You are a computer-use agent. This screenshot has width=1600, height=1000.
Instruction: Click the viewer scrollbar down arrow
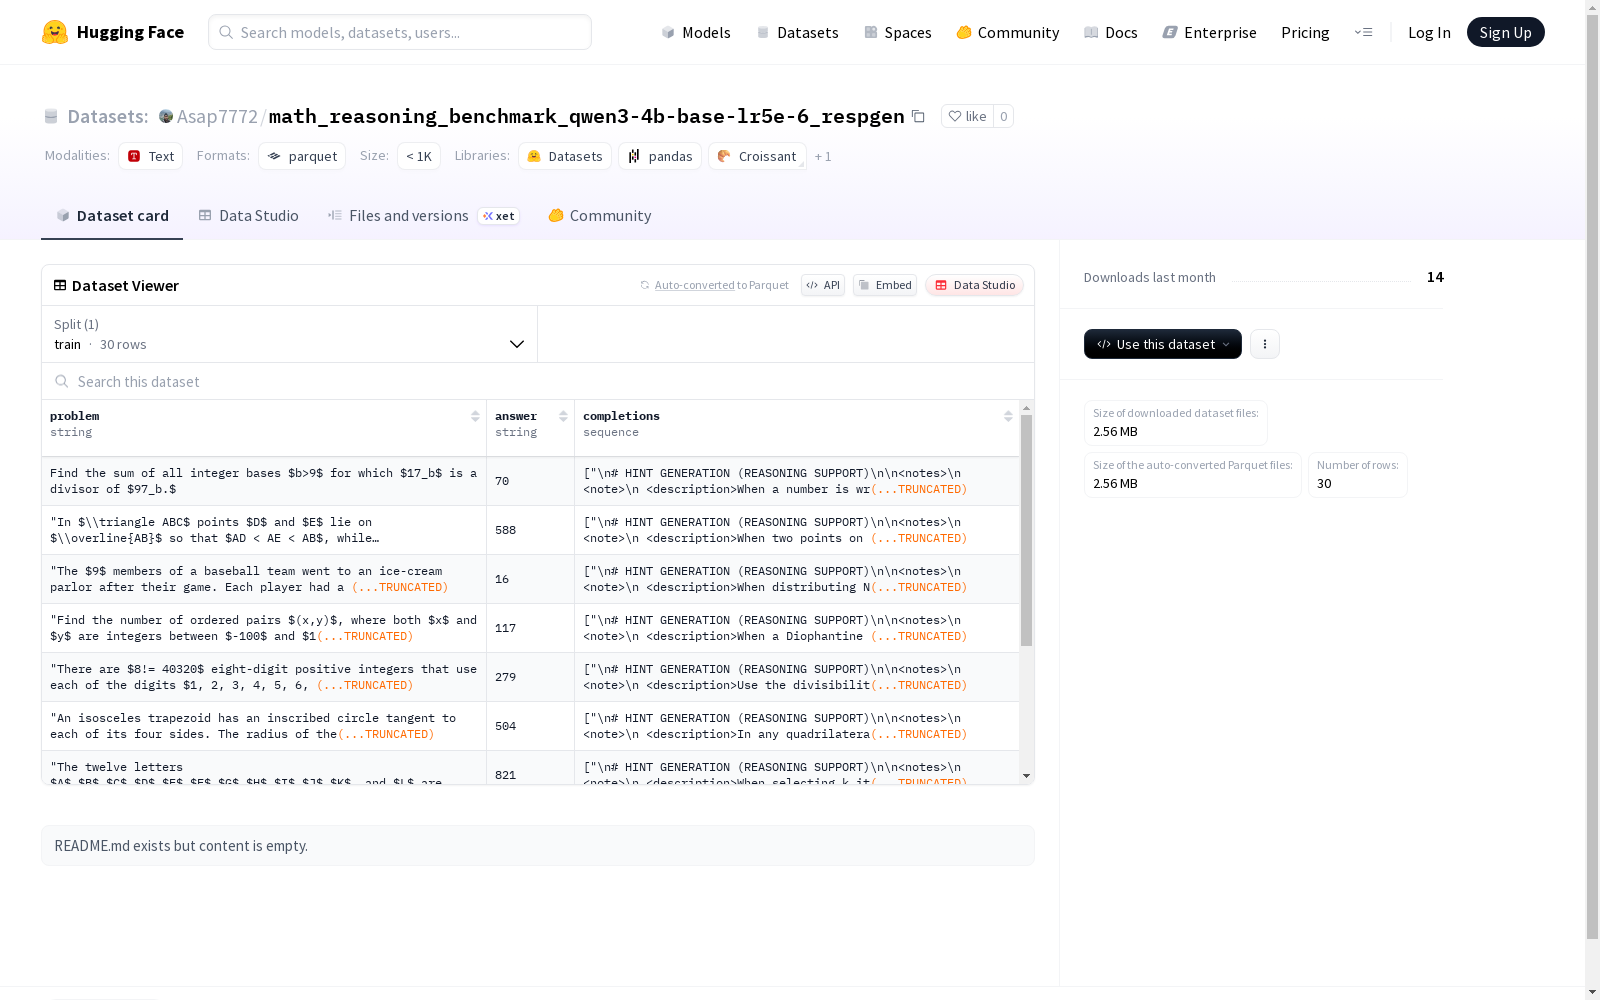click(1026, 776)
